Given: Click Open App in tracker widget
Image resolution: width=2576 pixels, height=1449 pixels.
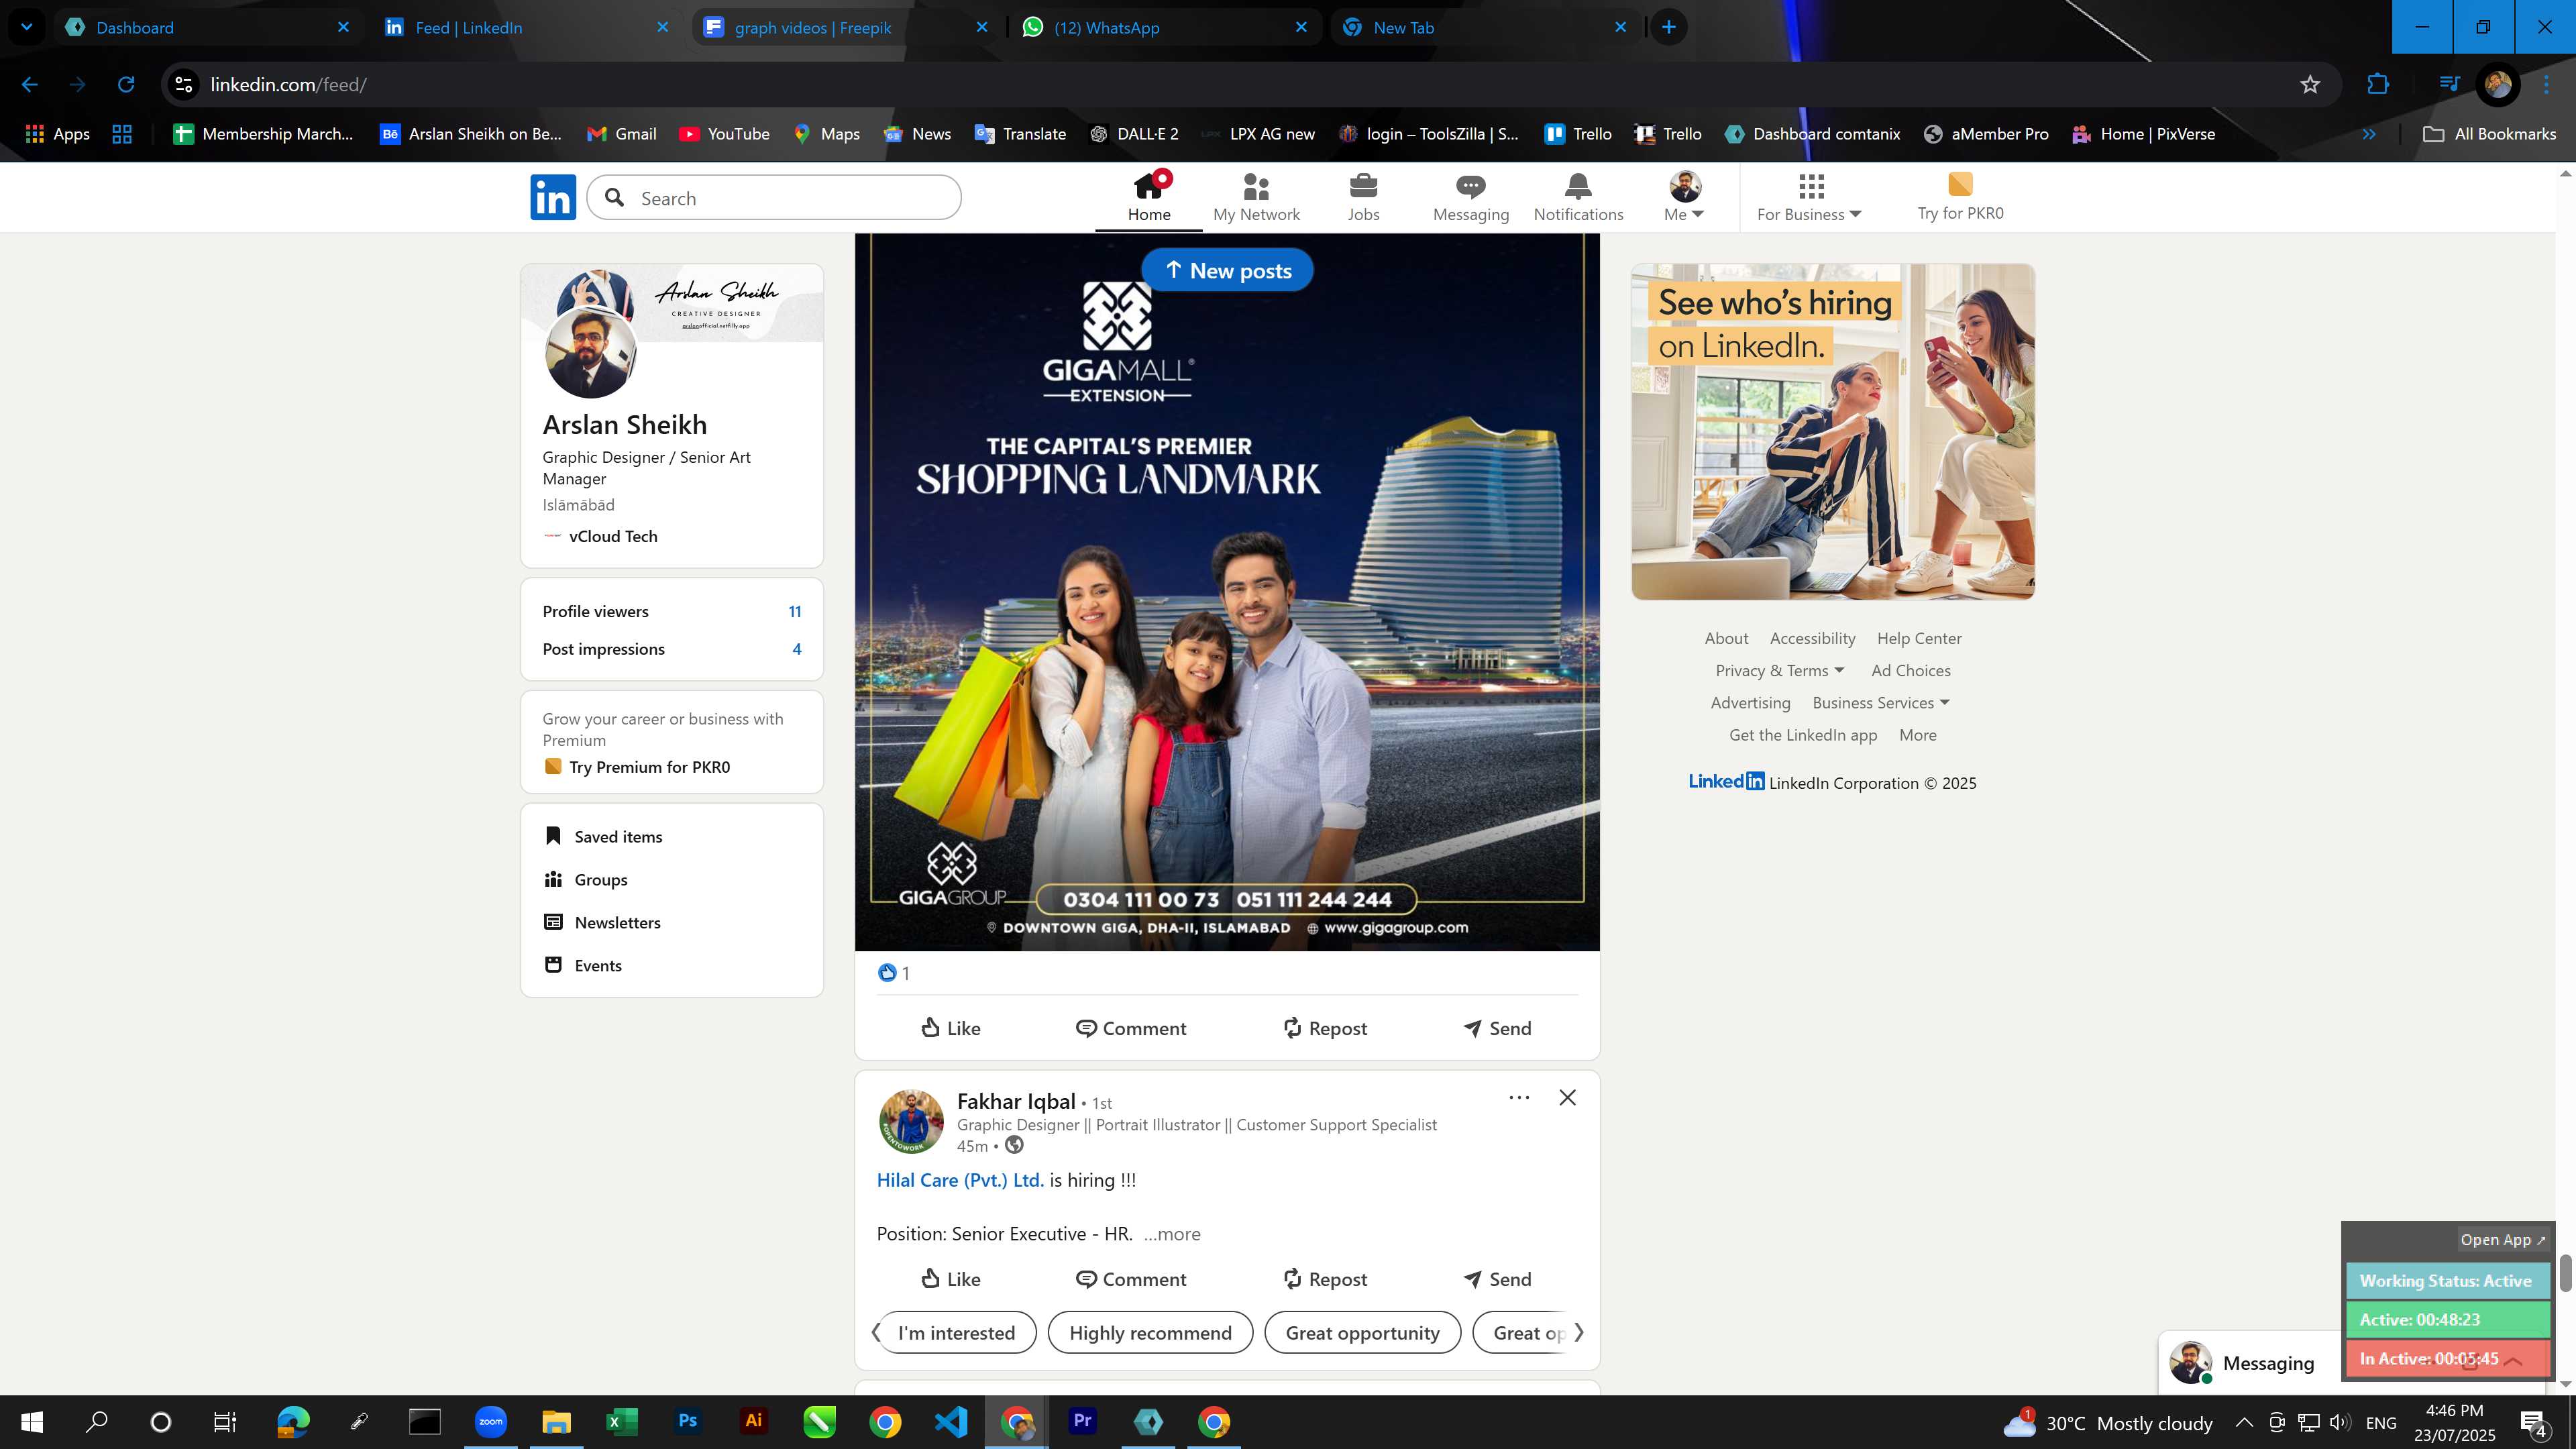Looking at the screenshot, I should (x=2503, y=1240).
